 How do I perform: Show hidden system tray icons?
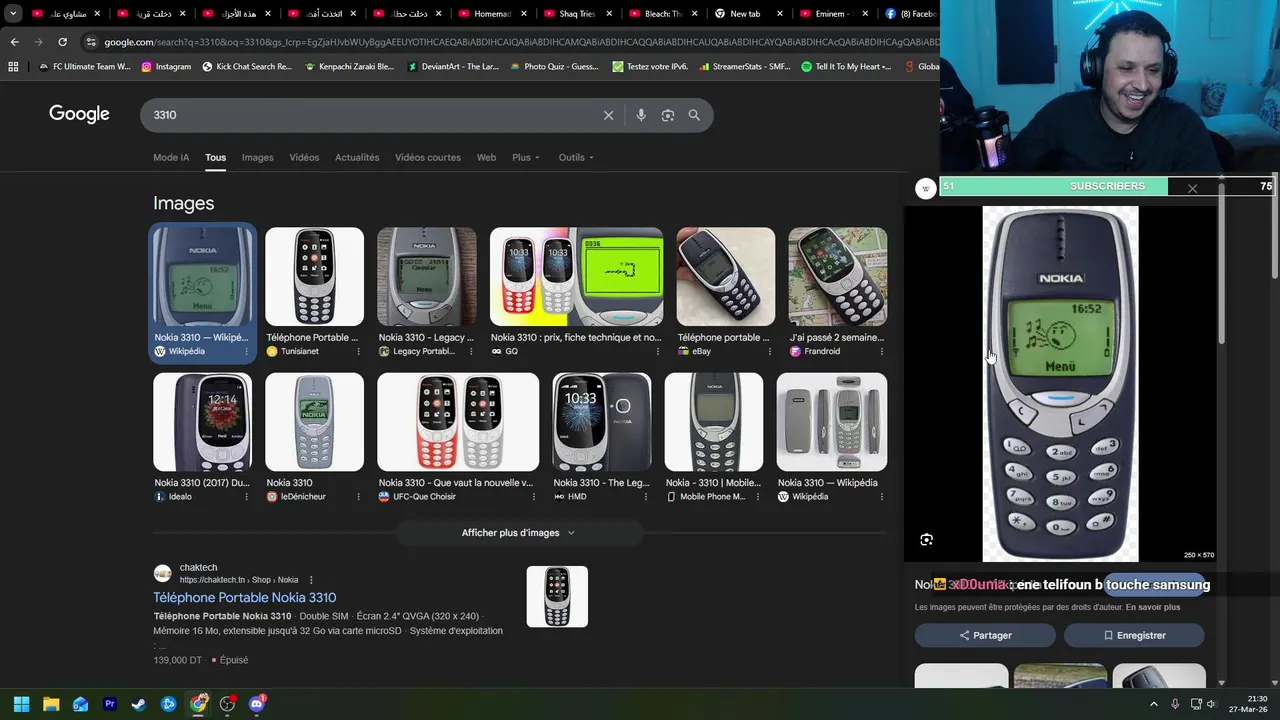pos(1154,704)
